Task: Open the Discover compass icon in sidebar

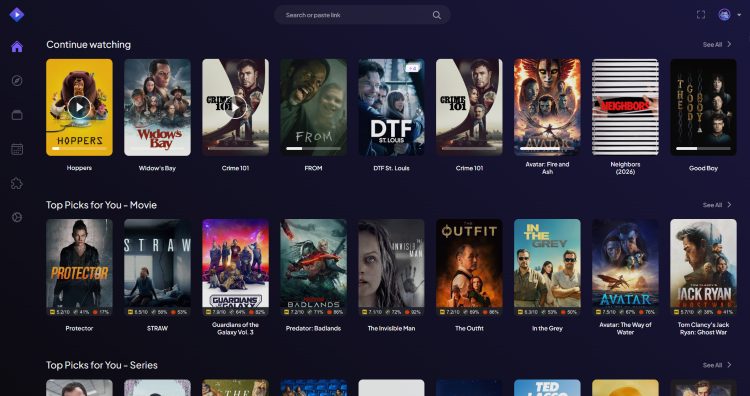Action: pos(17,81)
